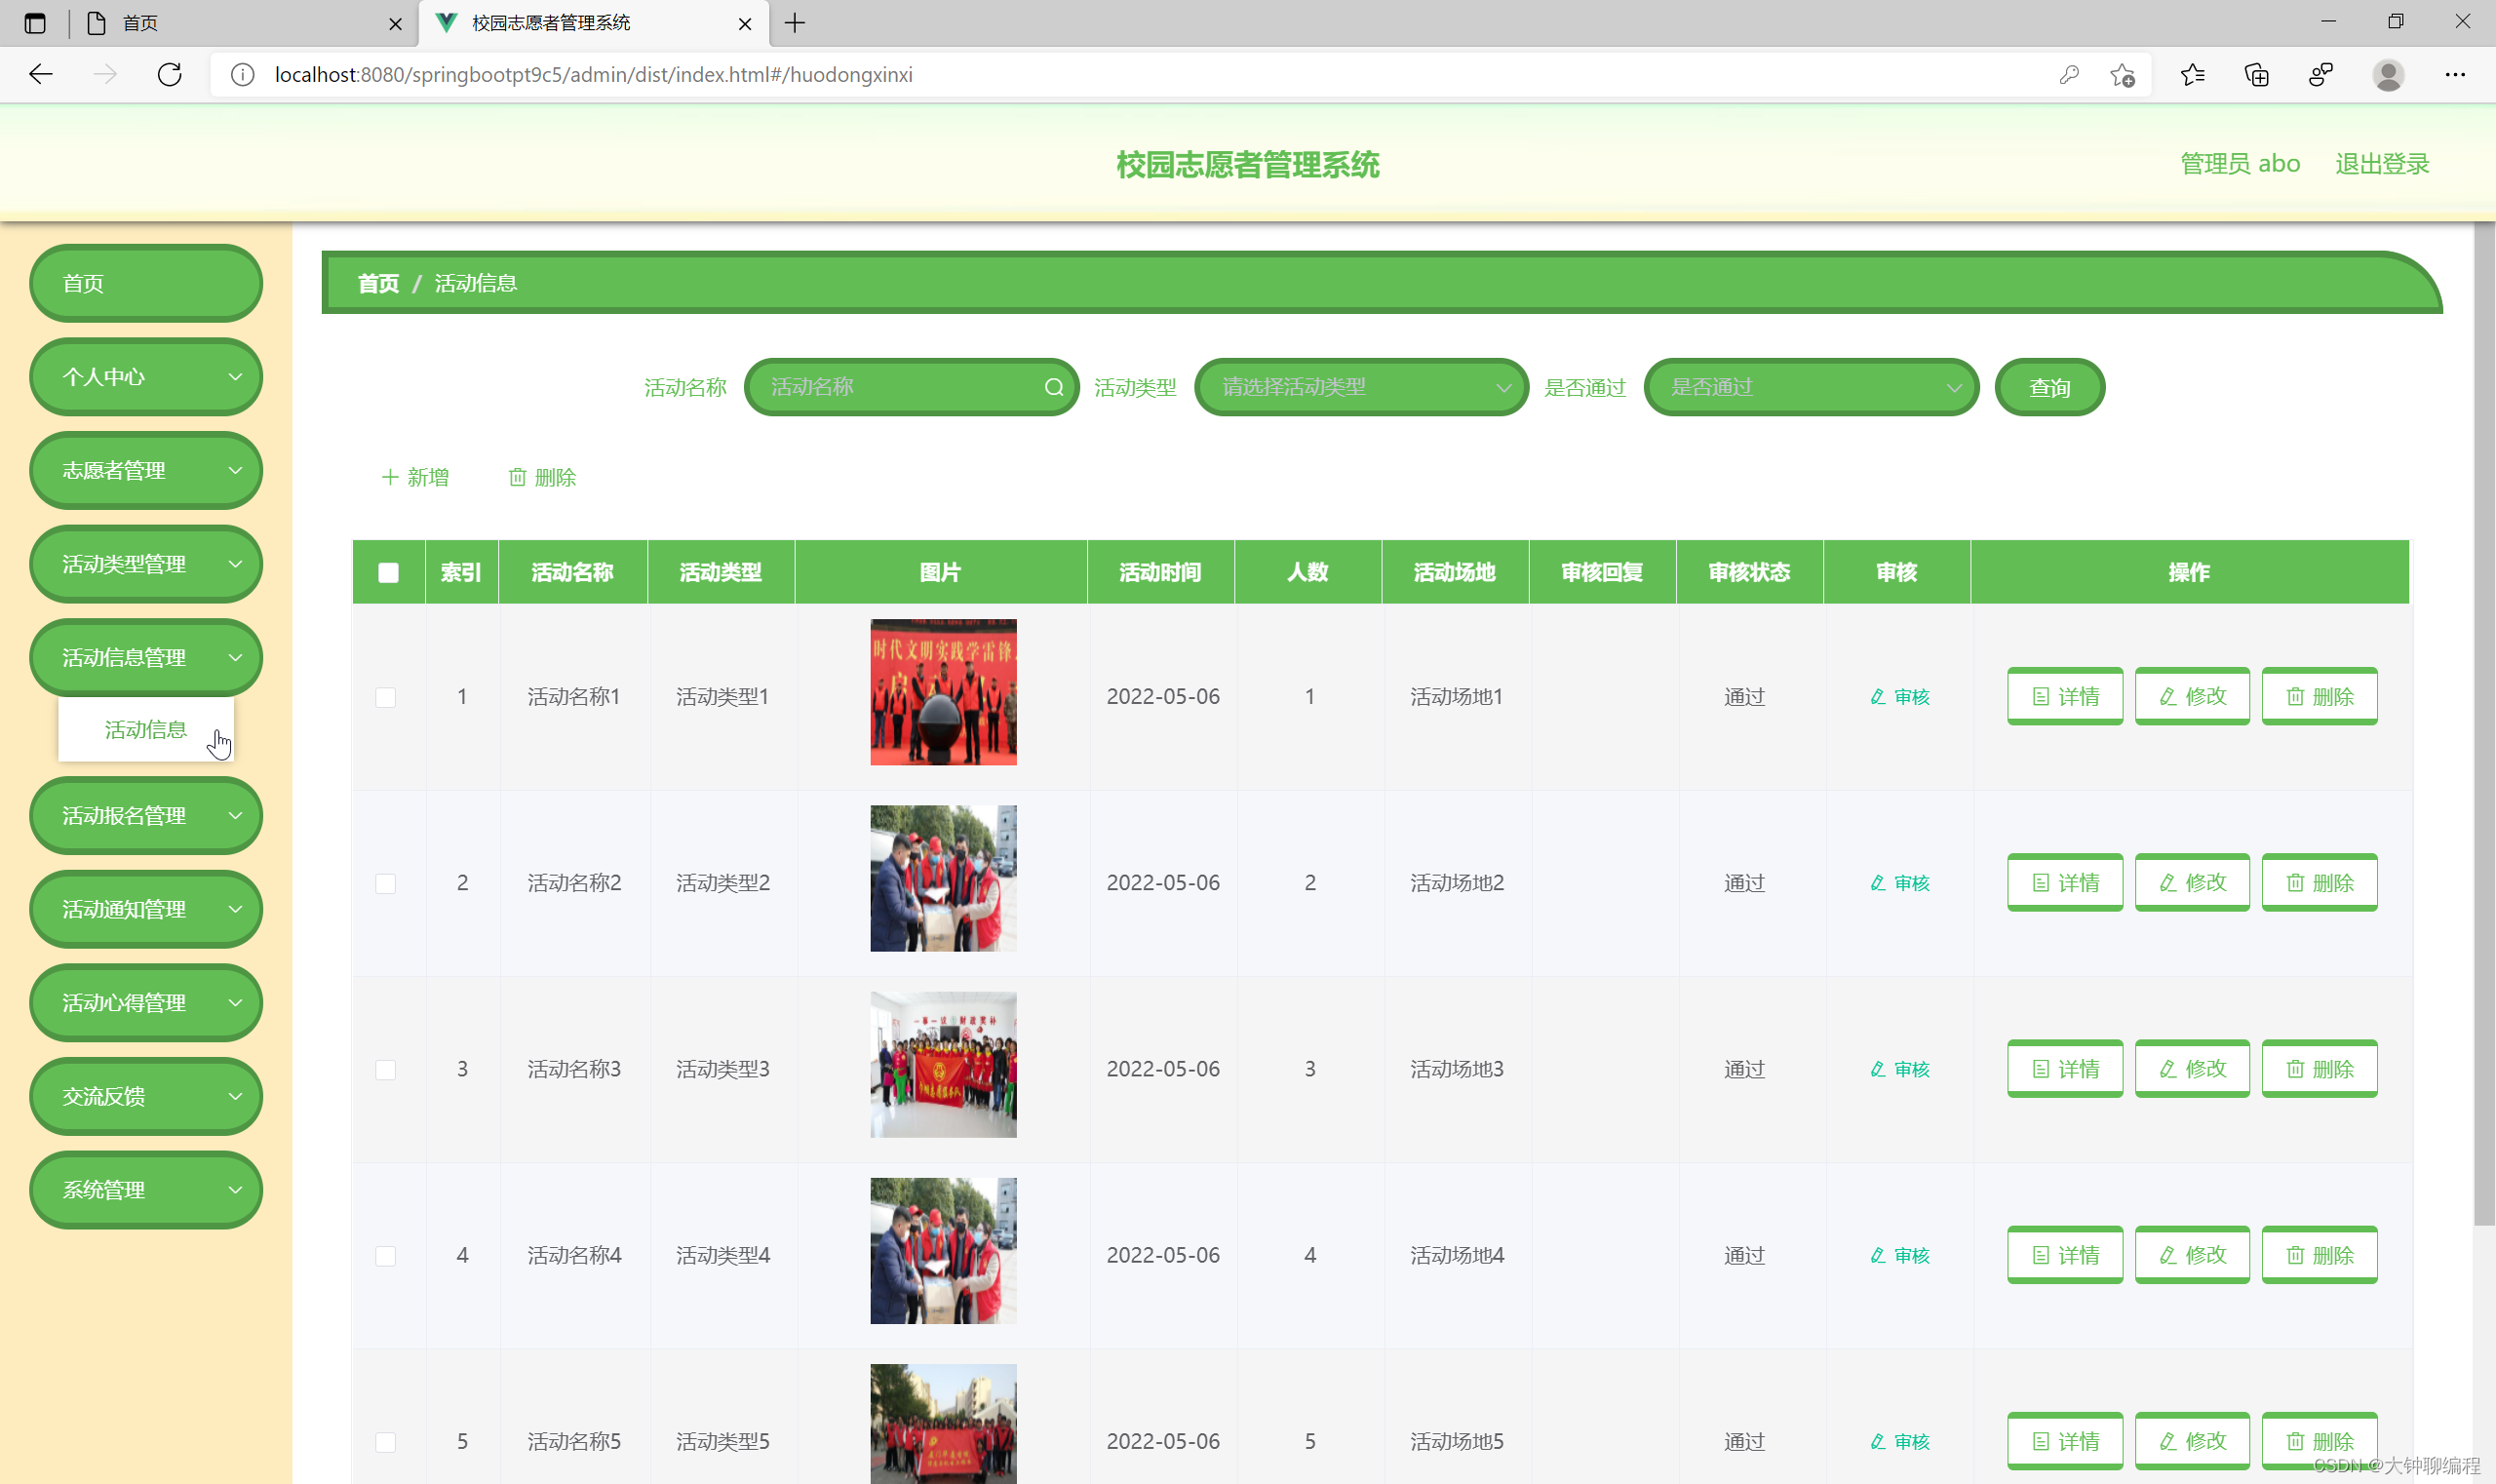
Task: Select the 活动信息 submenu item
Action: (x=146, y=730)
